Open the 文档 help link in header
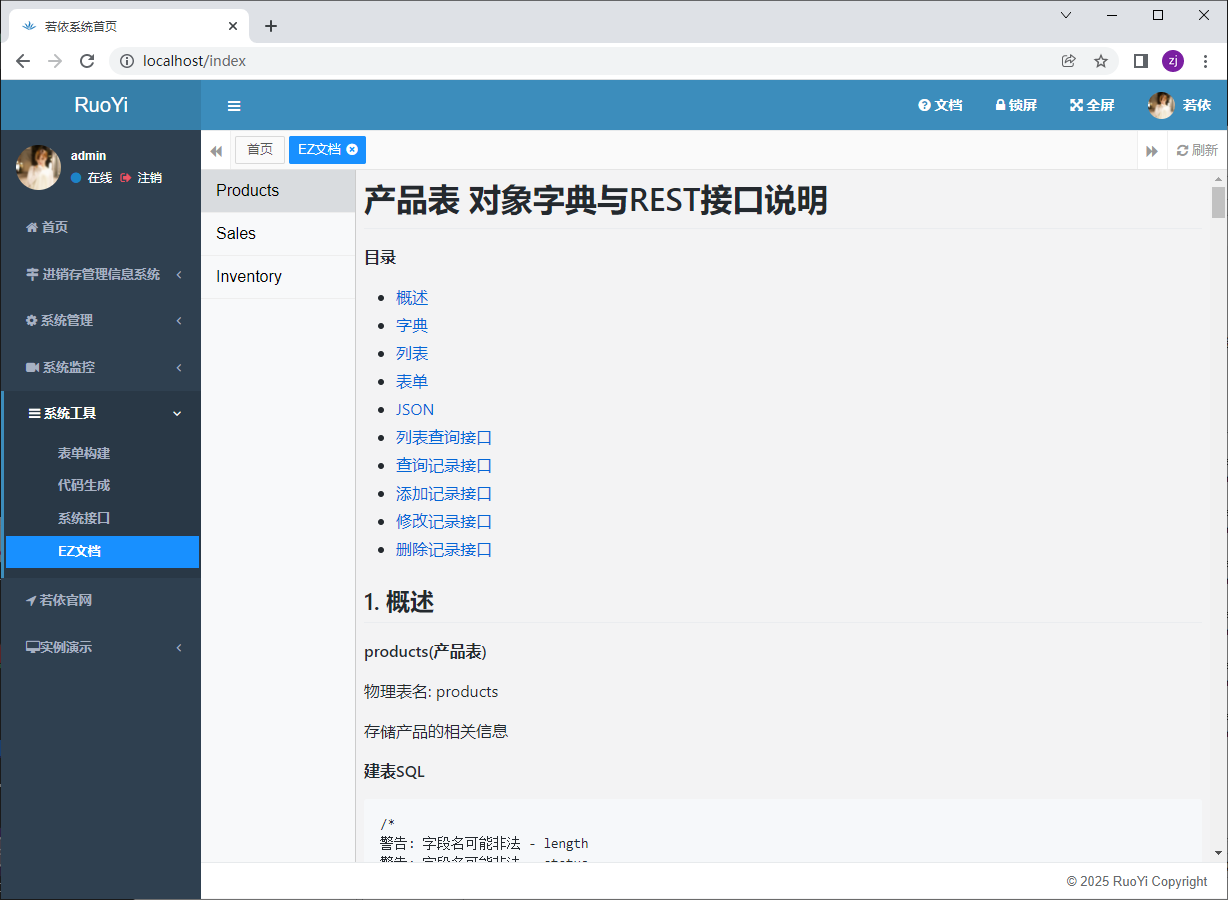Viewport: 1228px width, 900px height. click(940, 105)
